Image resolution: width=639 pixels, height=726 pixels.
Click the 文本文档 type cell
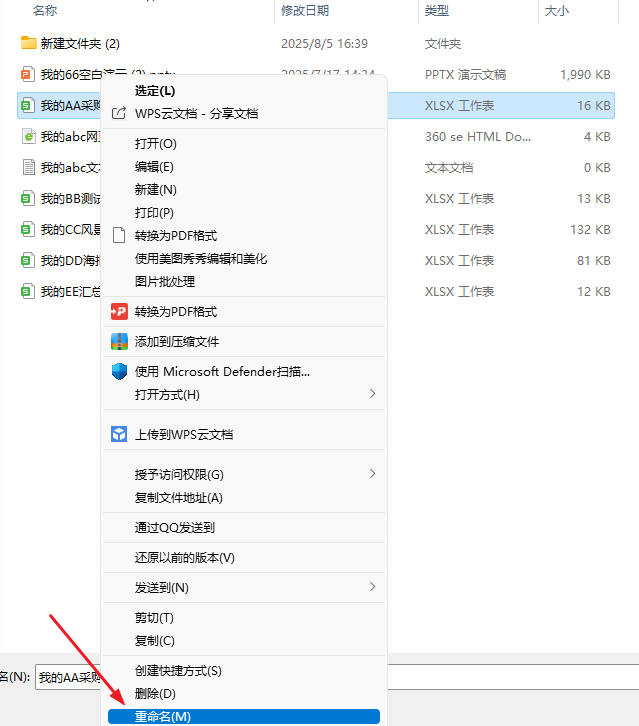(449, 168)
